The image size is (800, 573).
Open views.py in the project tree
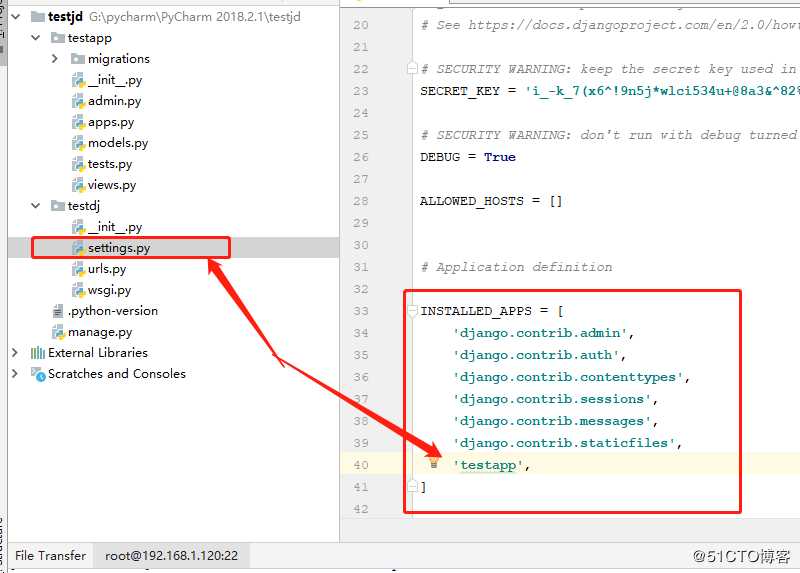click(x=112, y=185)
